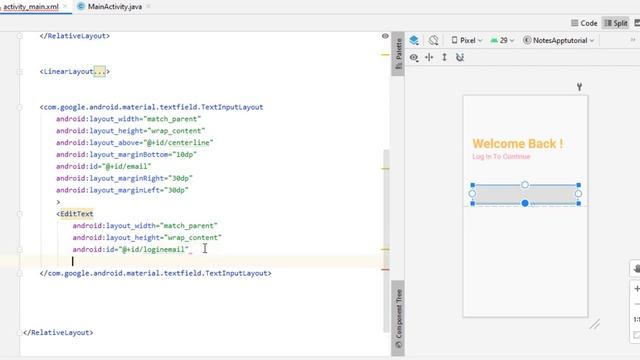Click the android:id="@+id/email" line
This screenshot has height=360, width=640.
pyautogui.click(x=104, y=167)
